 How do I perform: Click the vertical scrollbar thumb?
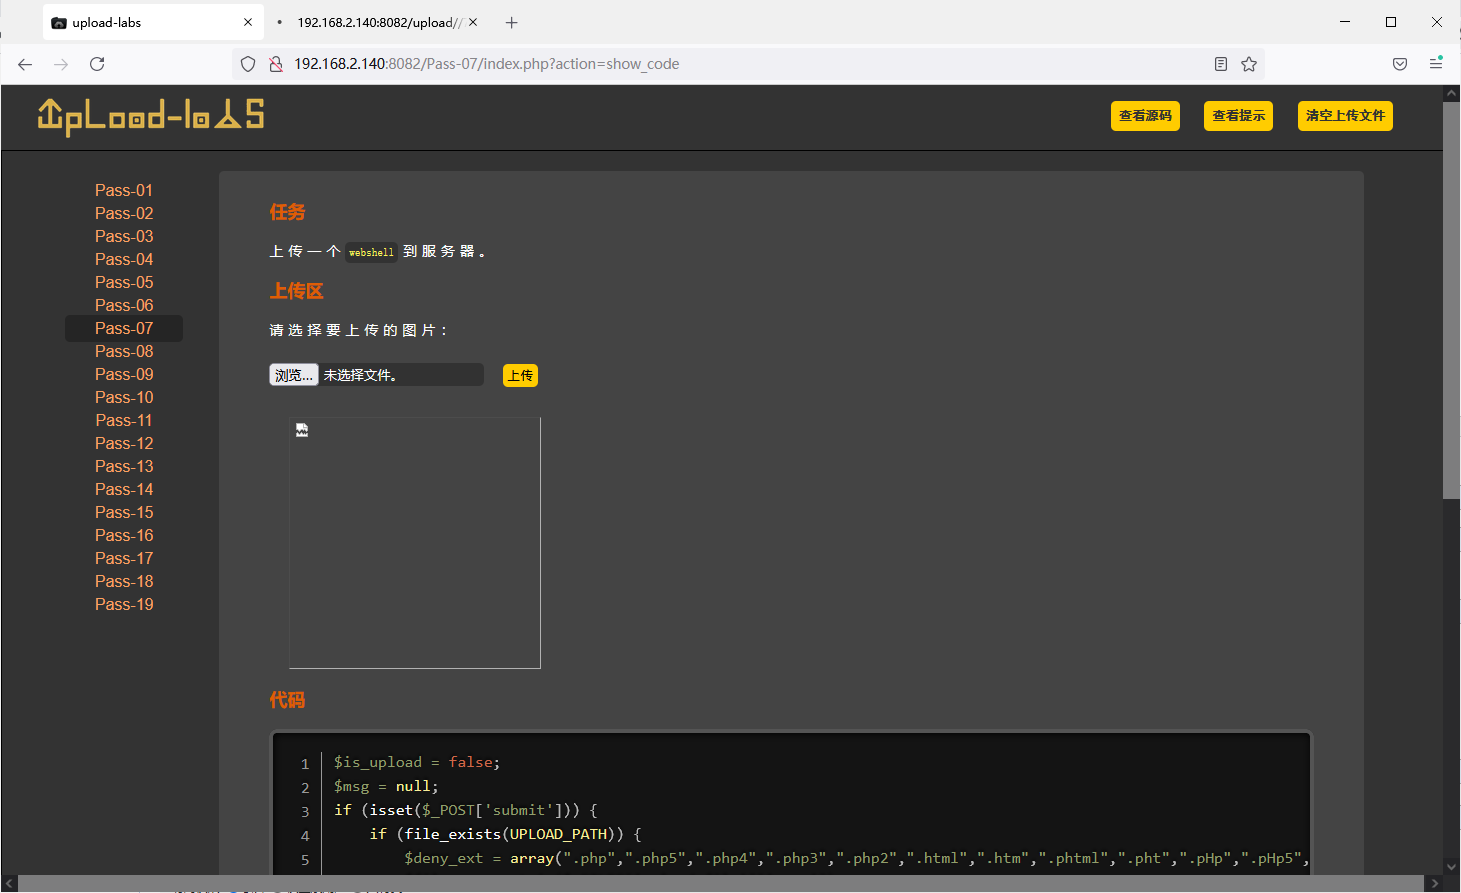point(1452,300)
